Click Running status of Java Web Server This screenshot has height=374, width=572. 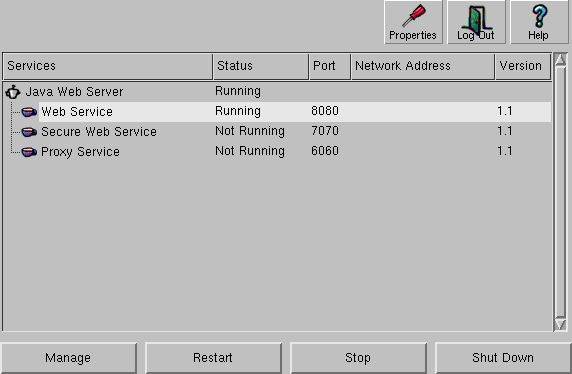(x=238, y=91)
